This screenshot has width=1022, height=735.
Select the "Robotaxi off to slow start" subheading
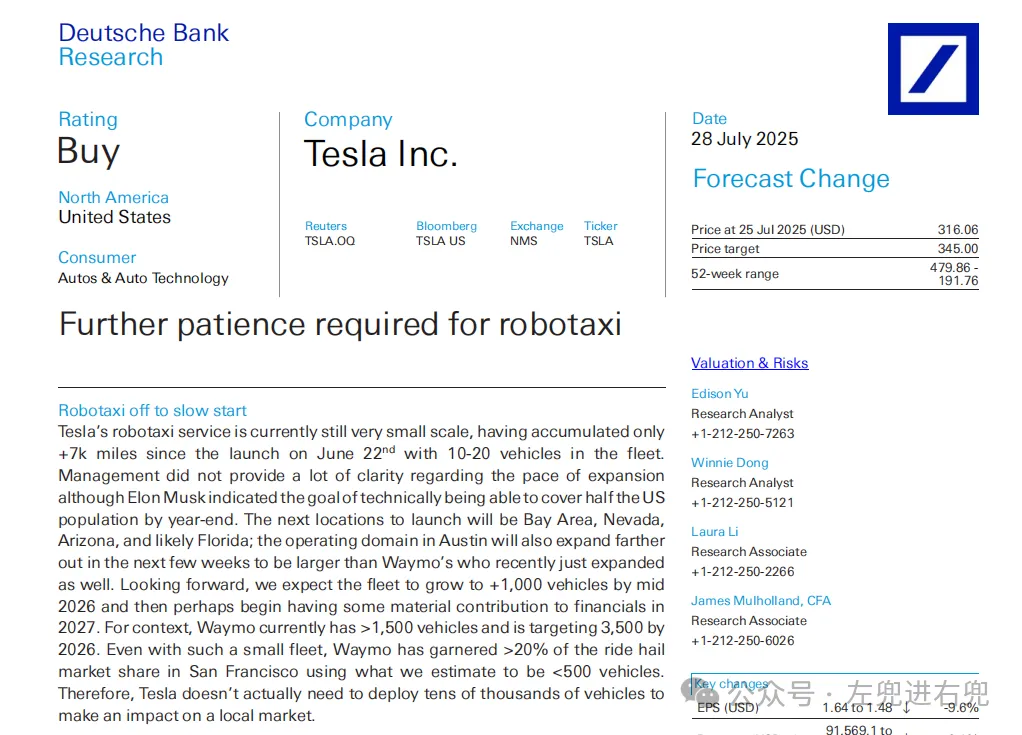tap(152, 410)
